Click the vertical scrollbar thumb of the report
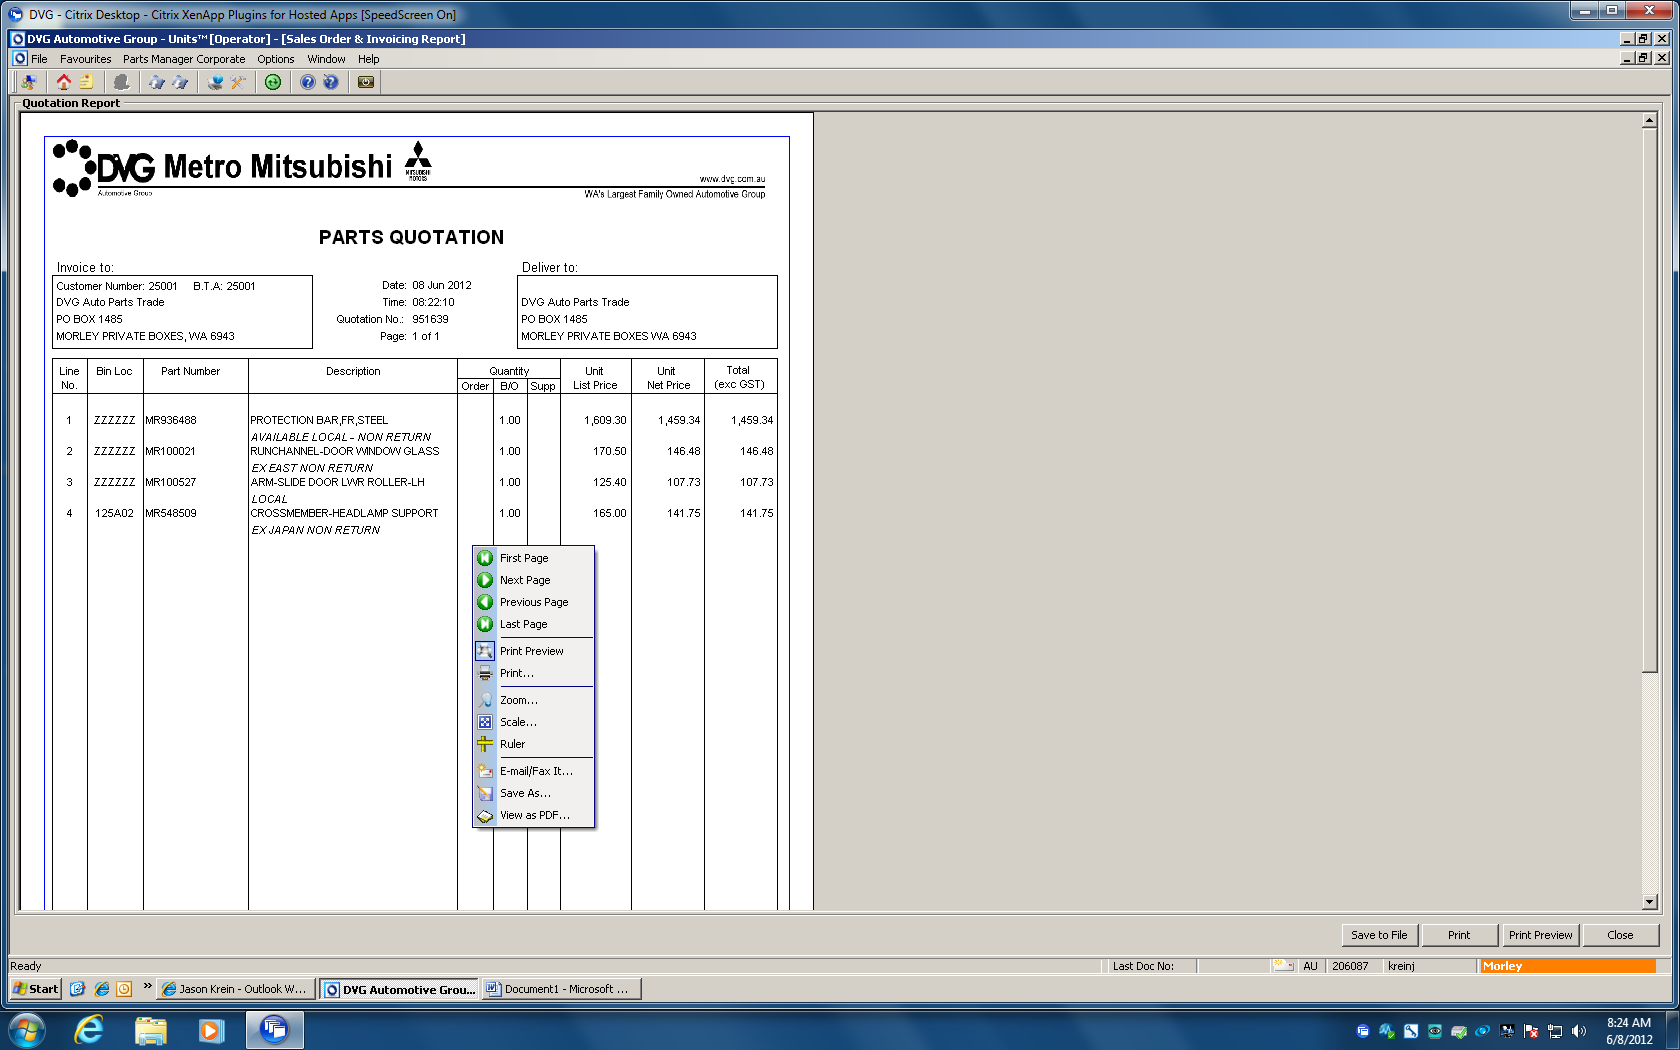This screenshot has width=1680, height=1050. pos(1649,400)
